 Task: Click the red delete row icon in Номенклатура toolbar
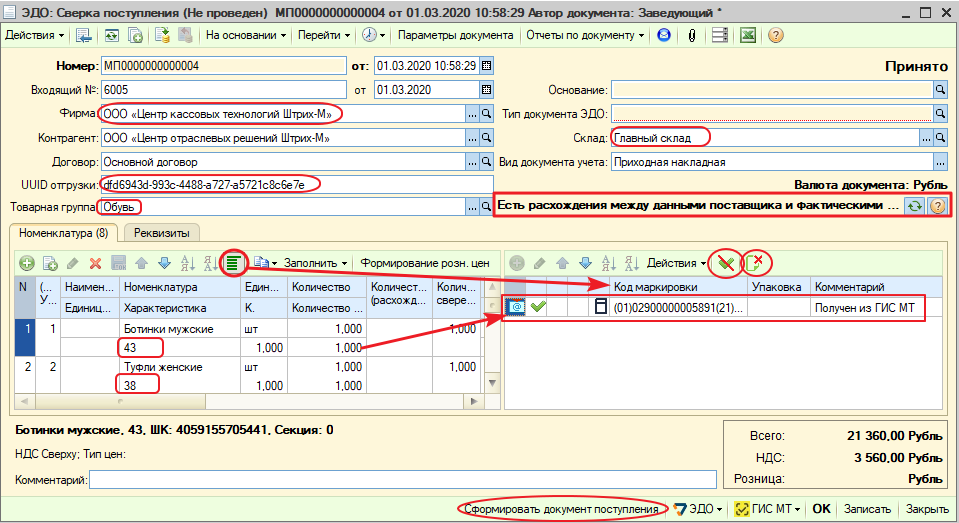coord(96,263)
